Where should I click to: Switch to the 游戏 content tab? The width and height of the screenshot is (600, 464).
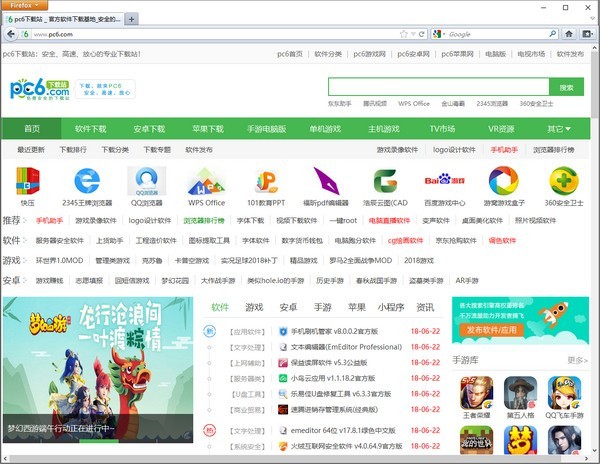tap(254, 307)
